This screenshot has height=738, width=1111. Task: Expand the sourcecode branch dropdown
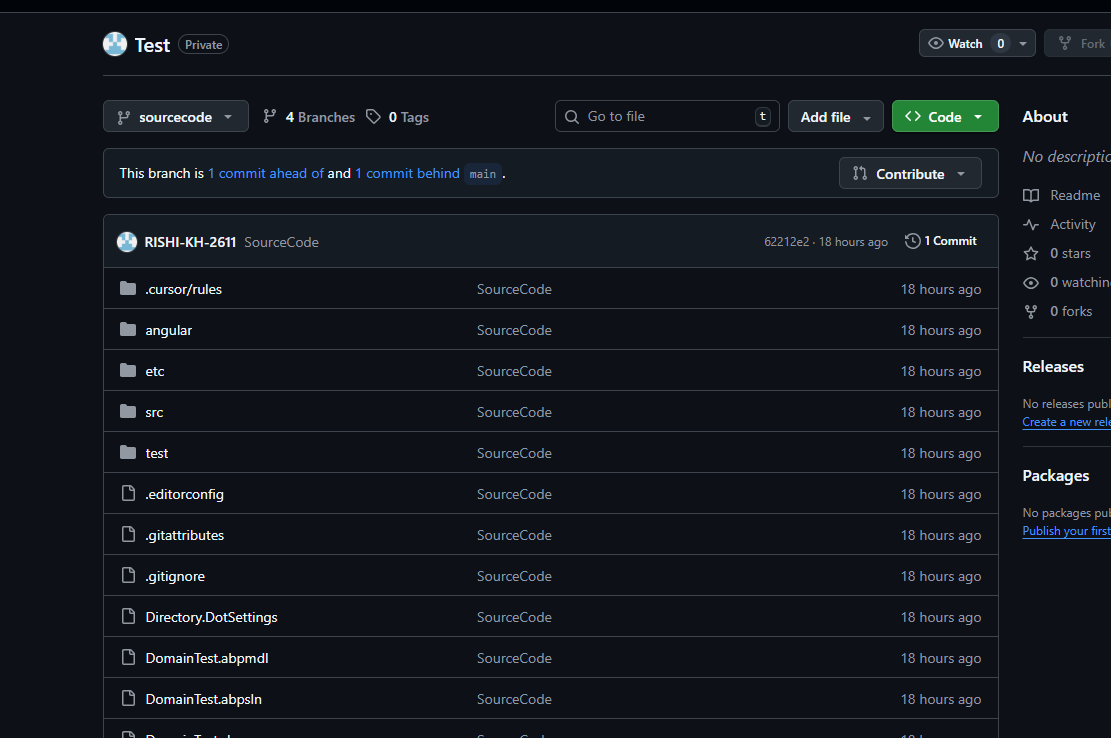click(x=176, y=117)
